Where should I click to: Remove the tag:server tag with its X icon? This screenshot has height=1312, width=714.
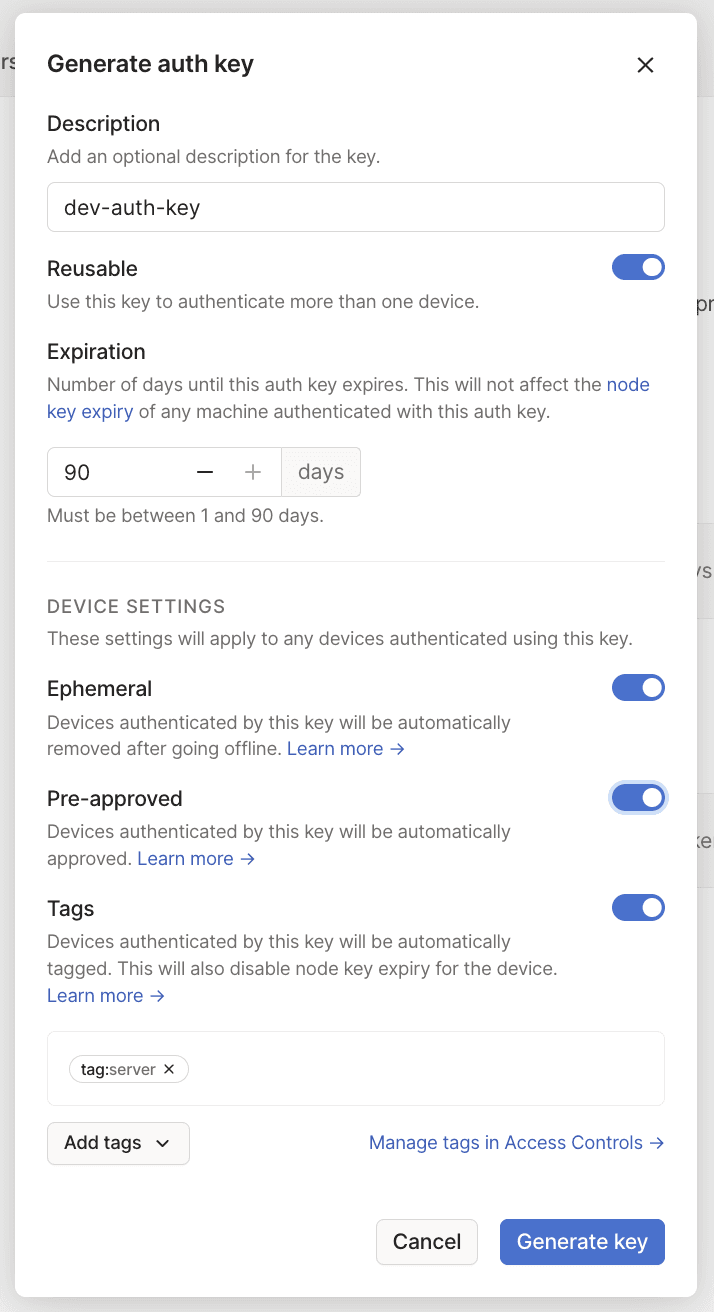click(x=169, y=1068)
